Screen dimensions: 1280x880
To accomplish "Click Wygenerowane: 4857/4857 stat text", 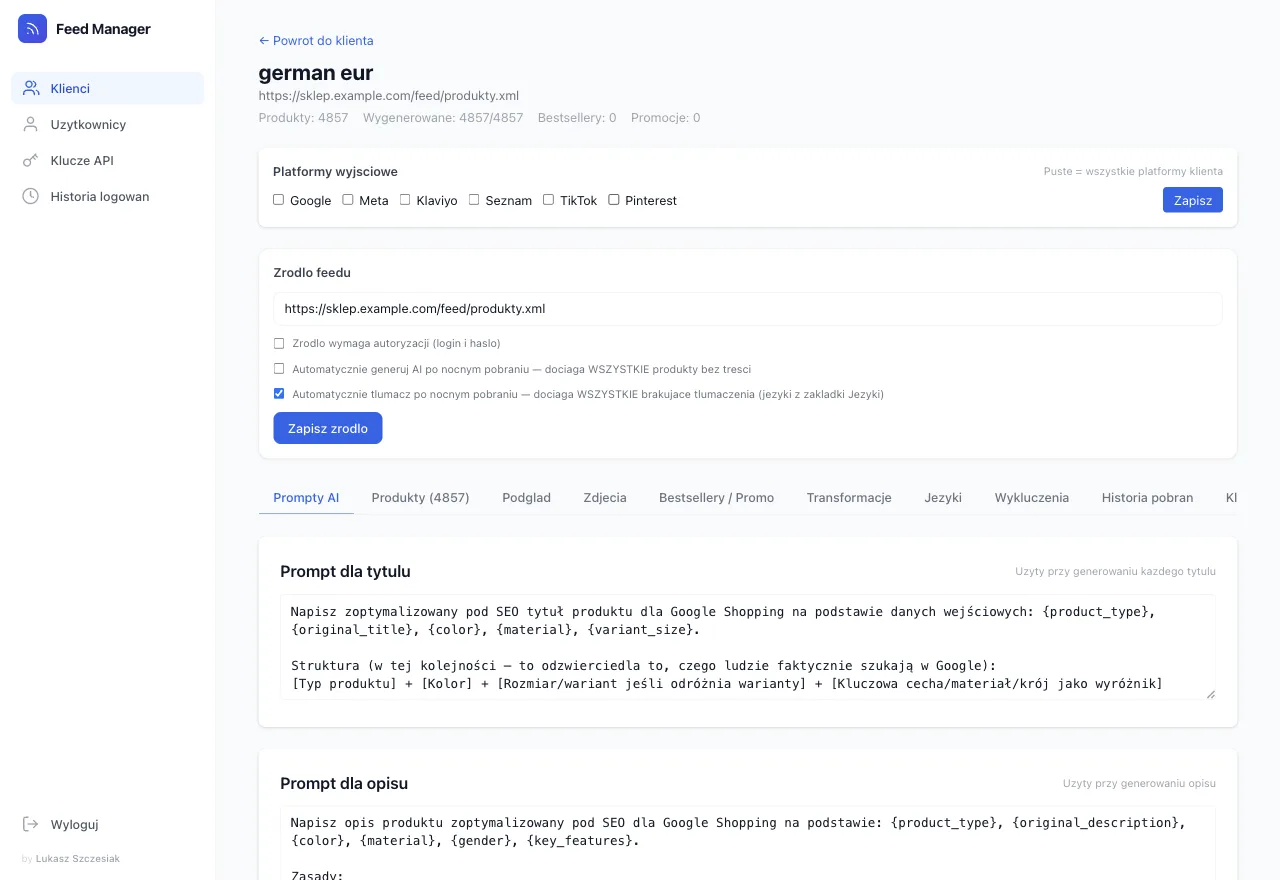I will click(443, 118).
